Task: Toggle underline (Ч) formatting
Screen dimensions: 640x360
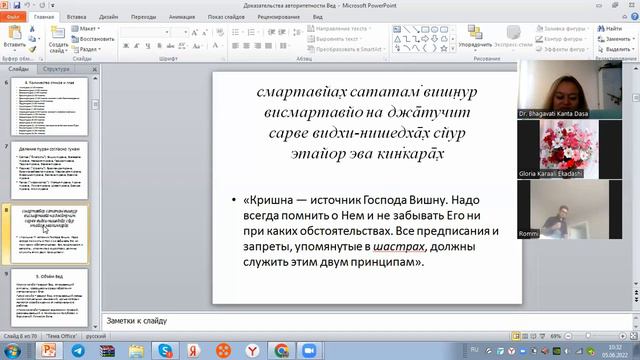Action: pyautogui.click(x=148, y=46)
